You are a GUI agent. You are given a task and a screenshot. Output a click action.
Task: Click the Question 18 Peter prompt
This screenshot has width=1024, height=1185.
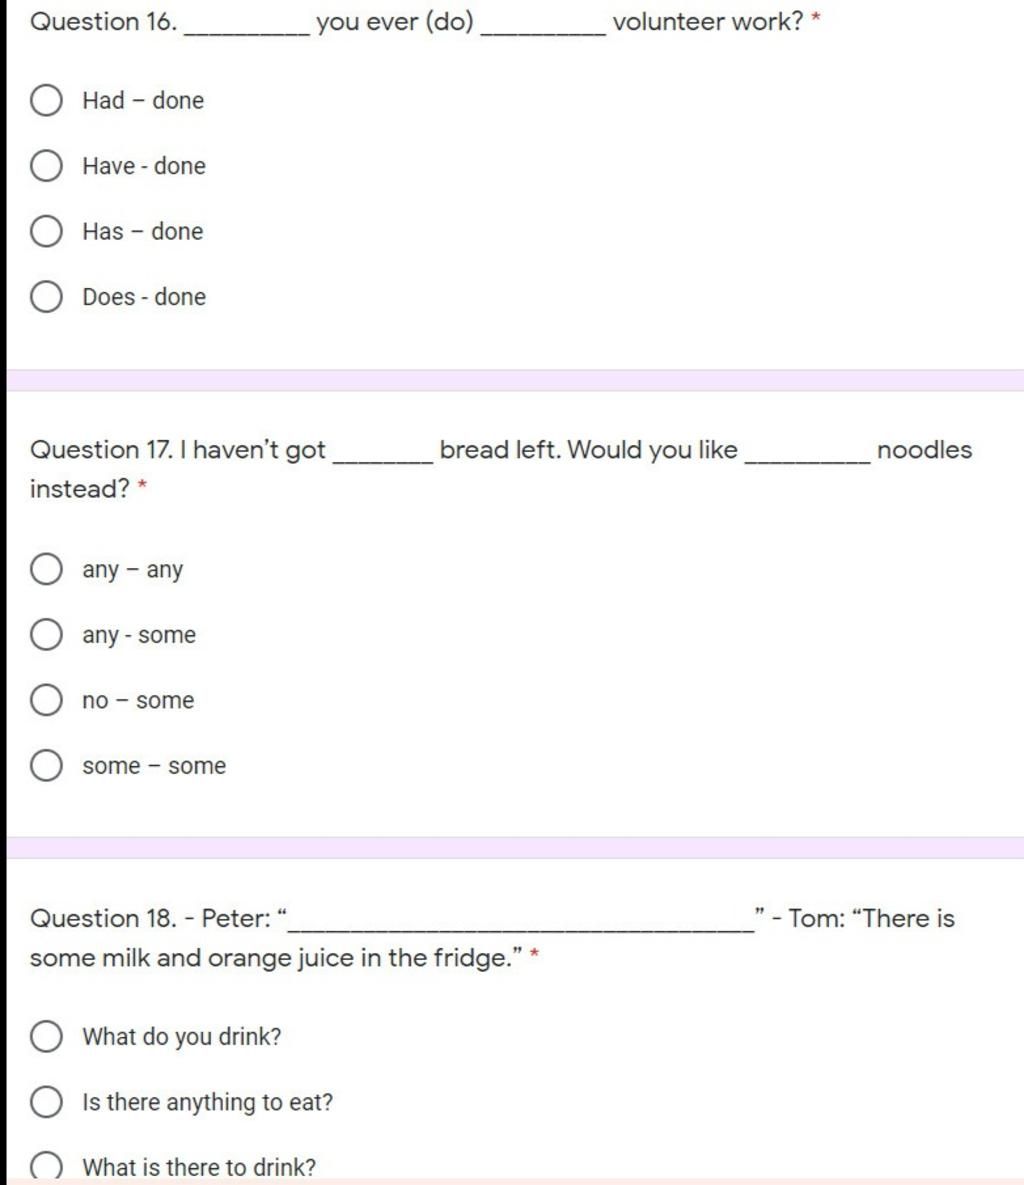point(492,938)
